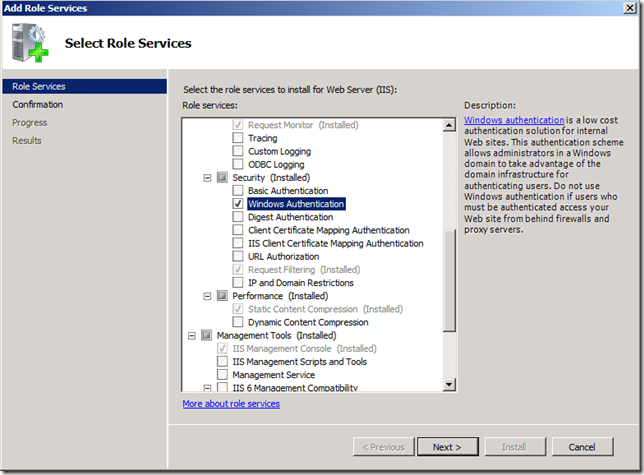Uncheck the Windows Authentication checkbox

[238, 204]
